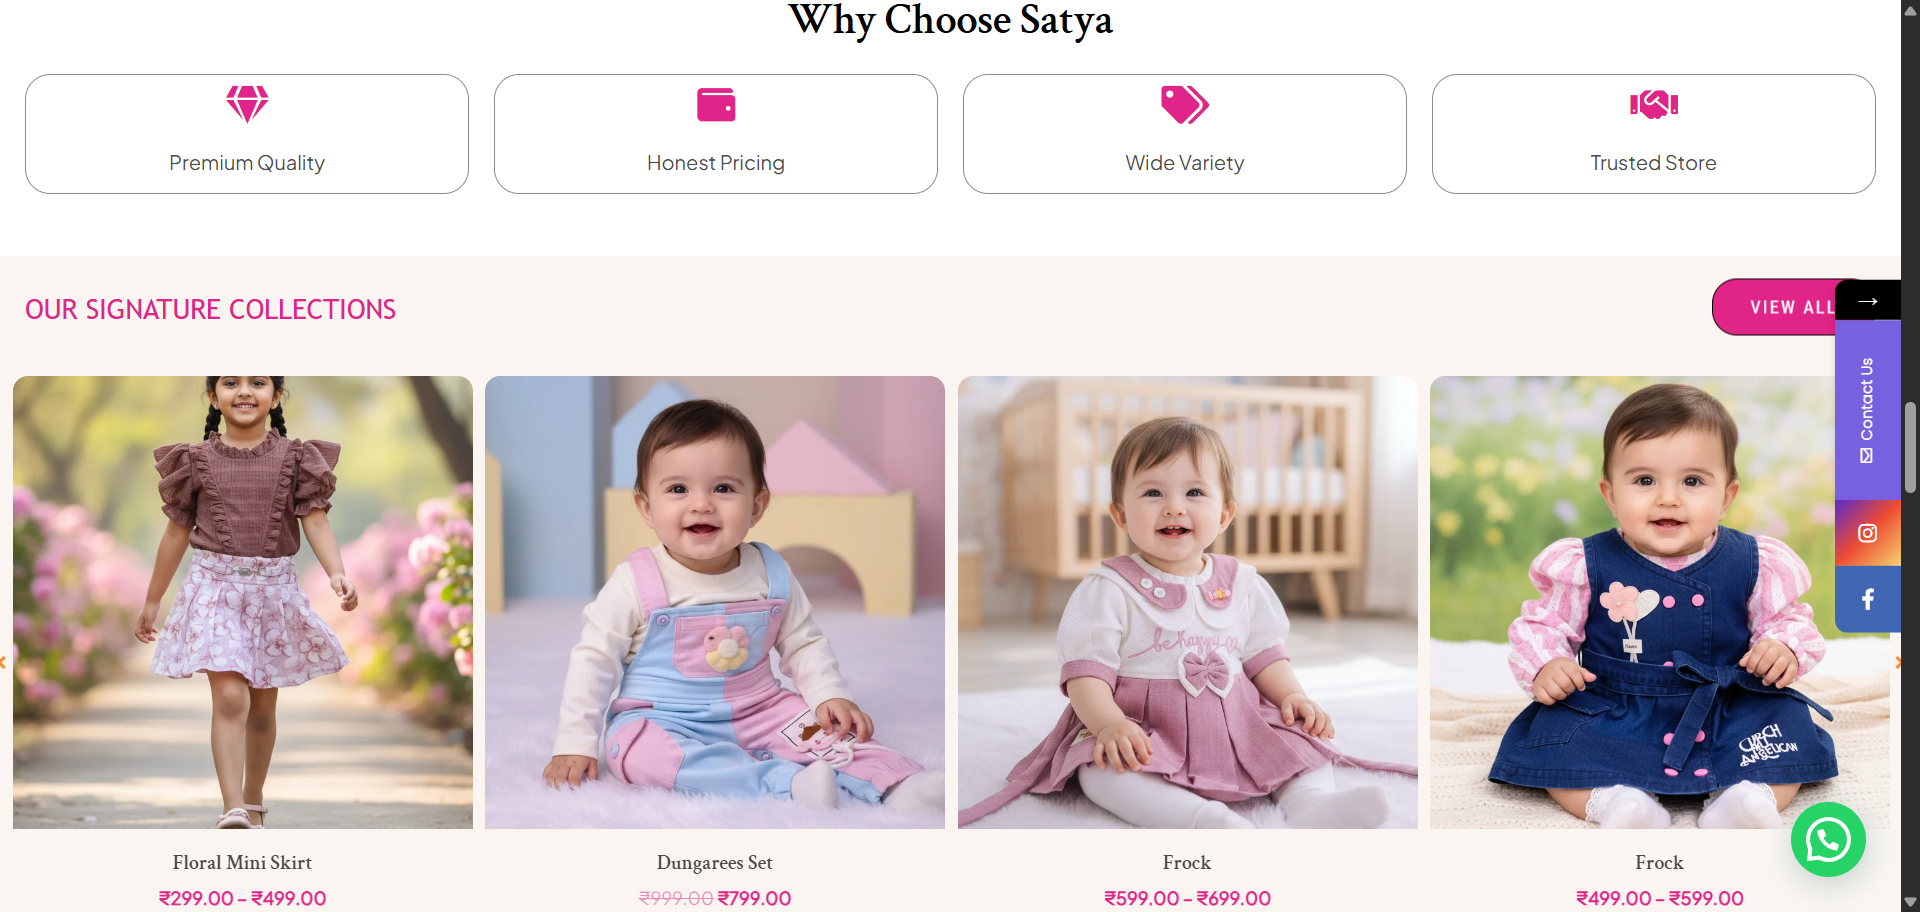Open the Floral Mini Skirt product image
The height and width of the screenshot is (912, 1920).
click(x=243, y=602)
